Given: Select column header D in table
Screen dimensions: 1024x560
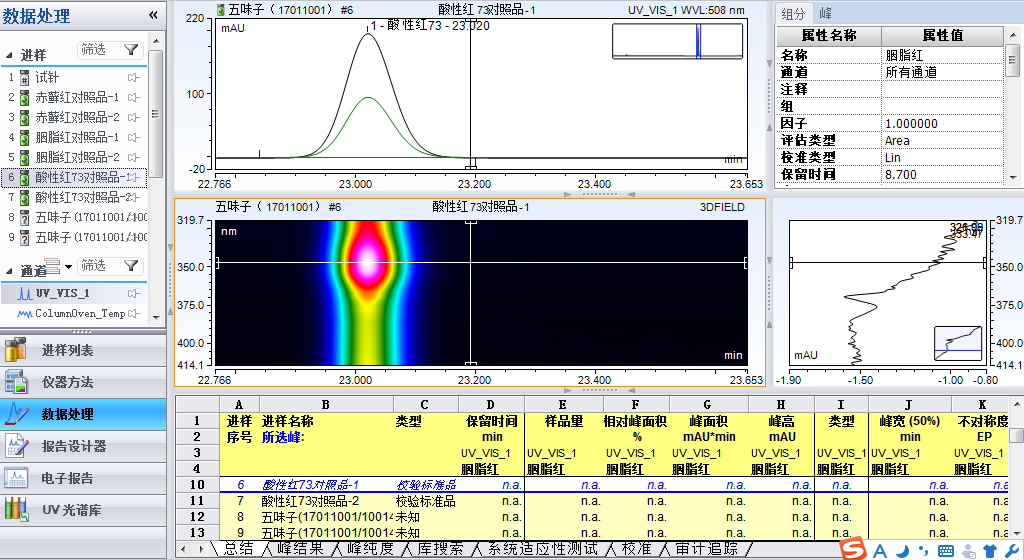Looking at the screenshot, I should 490,405.
